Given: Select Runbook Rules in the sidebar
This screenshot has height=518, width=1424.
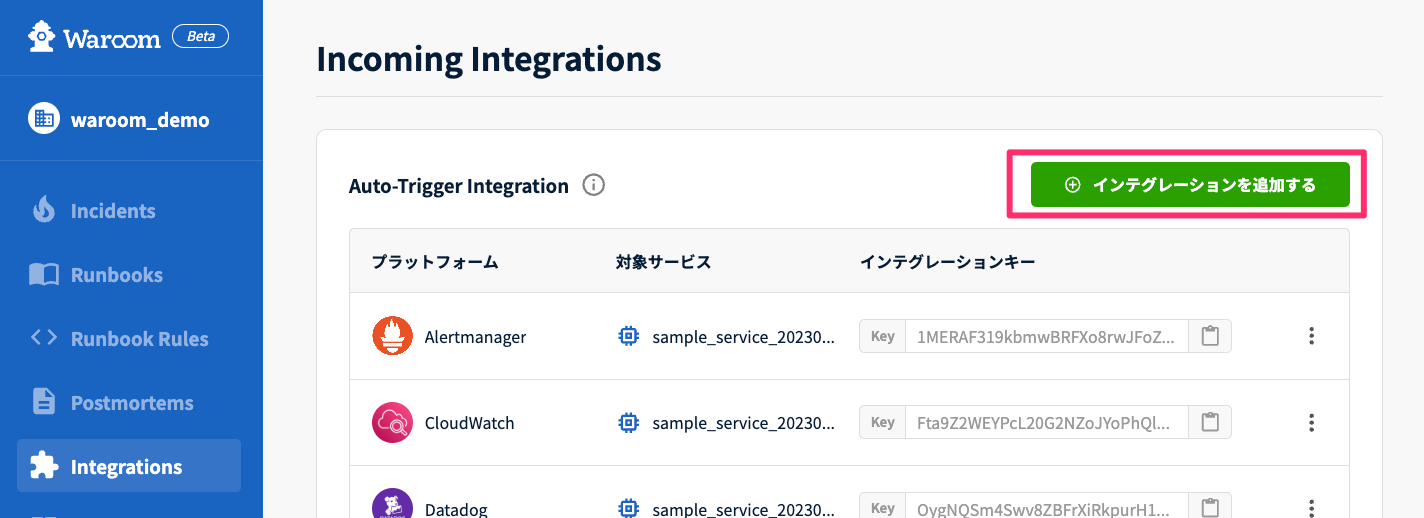Looking at the screenshot, I should (x=139, y=339).
